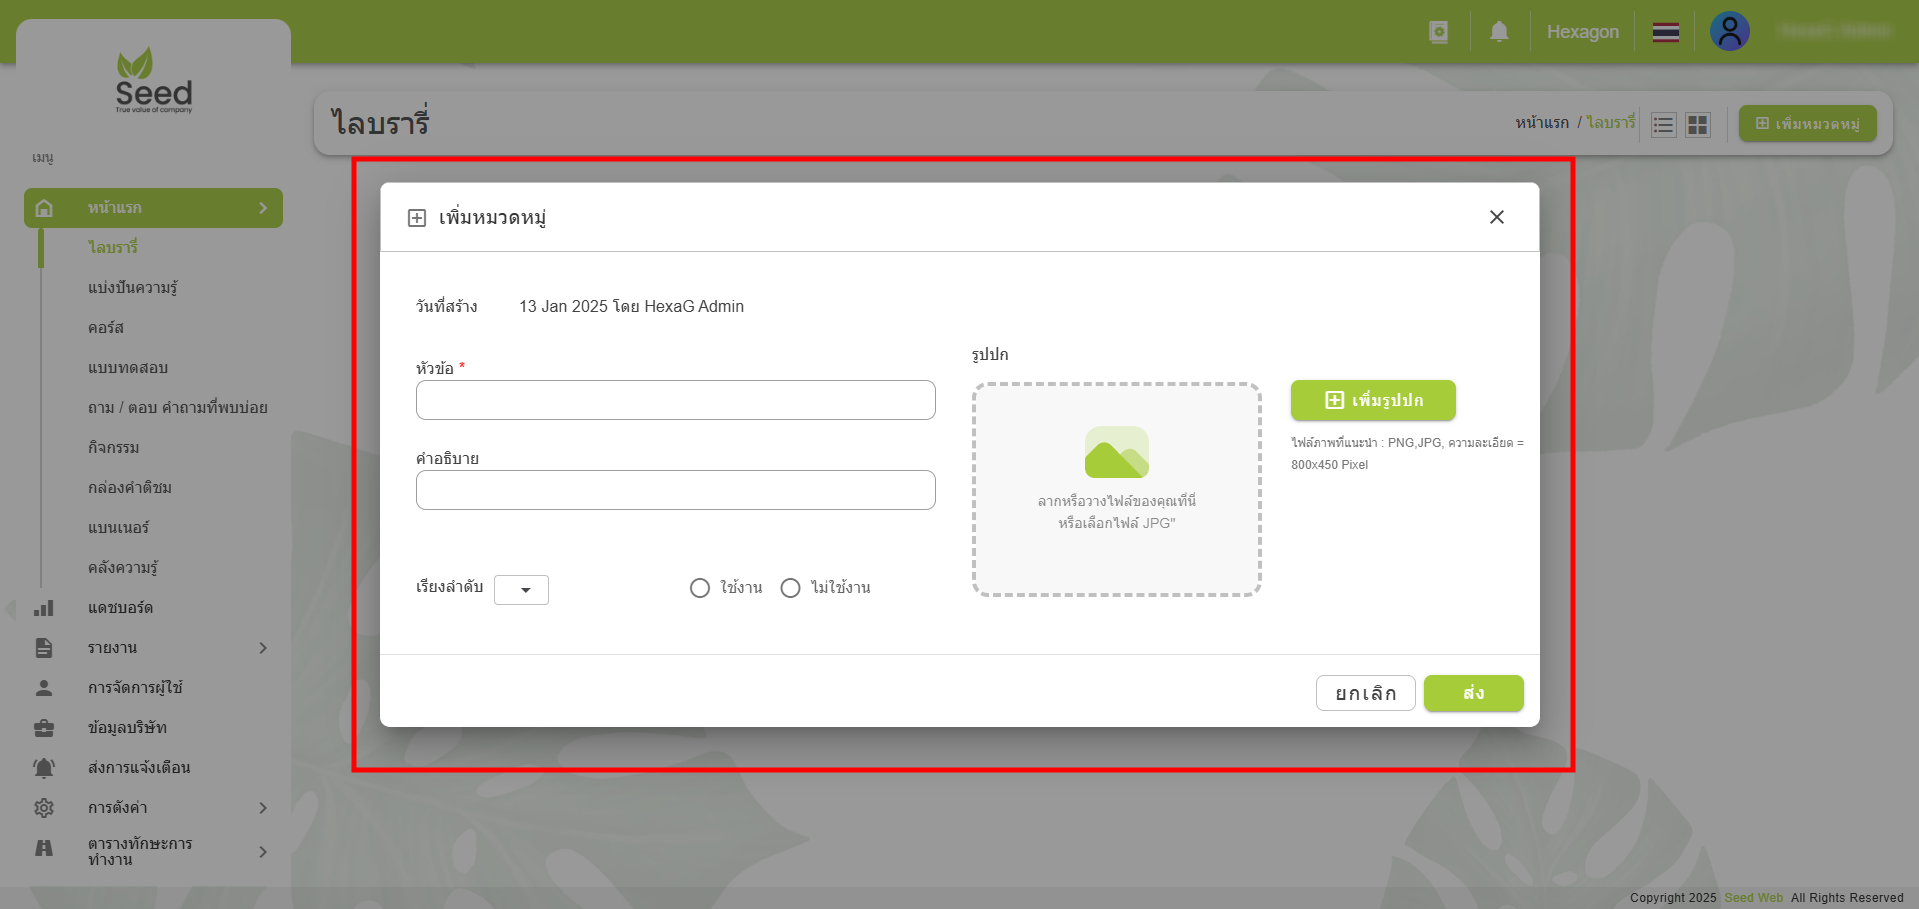Select the ใช้งาน radio button

pos(700,587)
